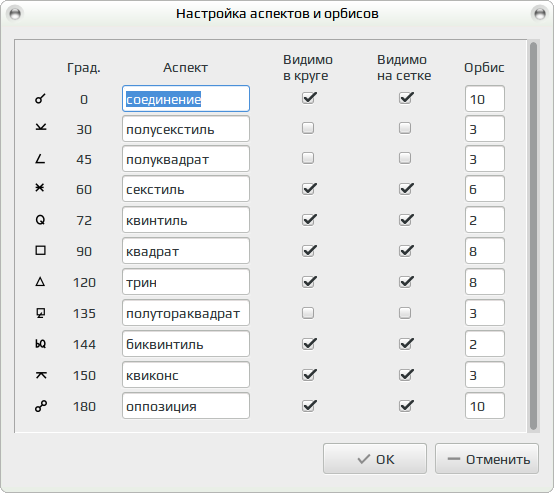Click the quincunx symbol beside 150
The width and height of the screenshot is (554, 493).
click(x=41, y=375)
